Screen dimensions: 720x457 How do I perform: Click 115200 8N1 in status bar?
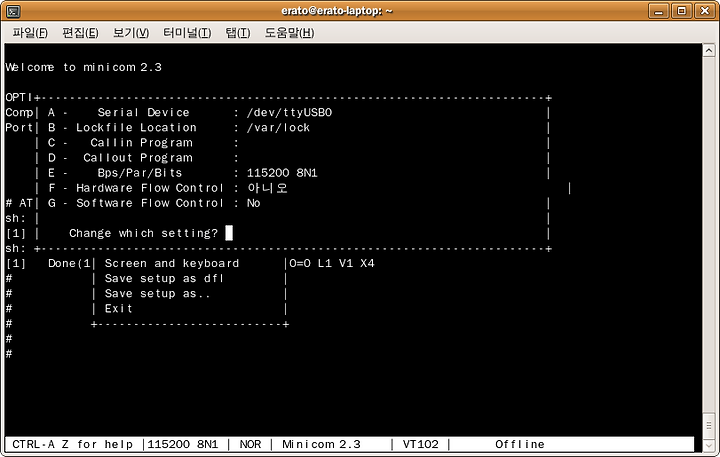pos(183,445)
